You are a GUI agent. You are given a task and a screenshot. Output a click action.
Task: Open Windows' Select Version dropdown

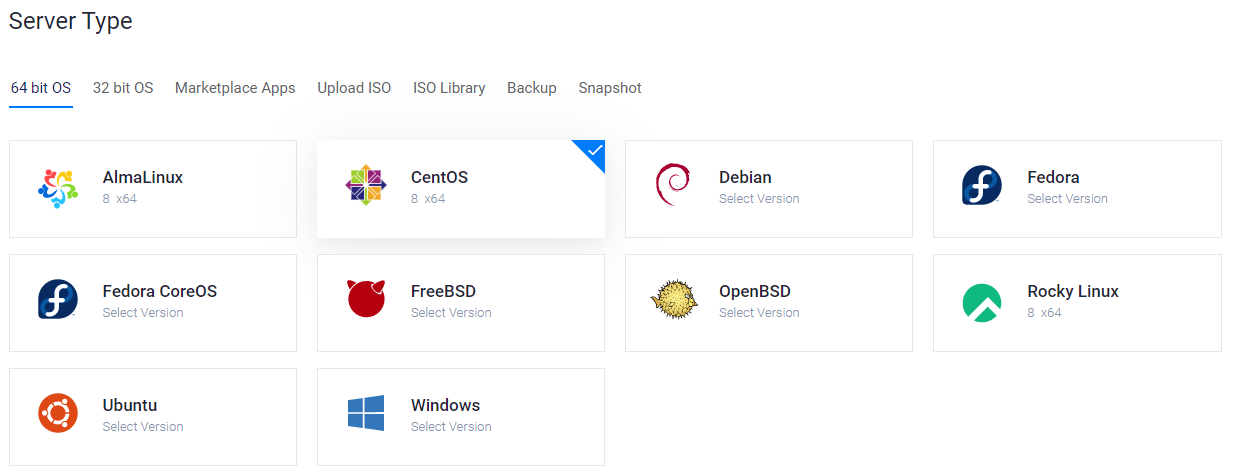click(x=451, y=427)
